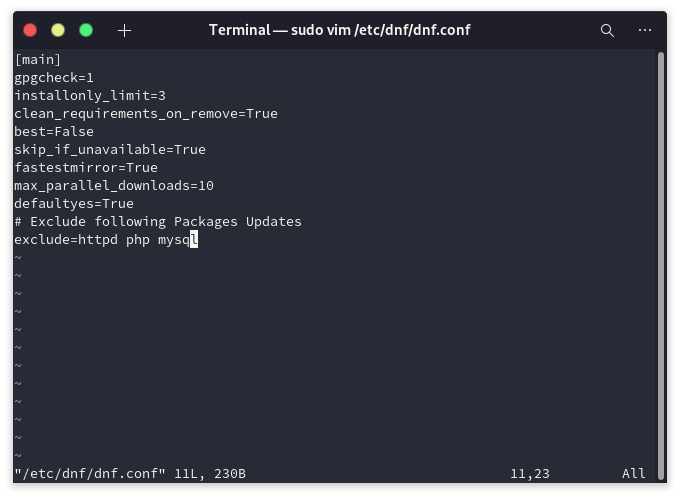Image resolution: width=680 pixels, height=498 pixels.
Task: Place cursor on skip_if_unavailable=True
Action: coord(110,149)
